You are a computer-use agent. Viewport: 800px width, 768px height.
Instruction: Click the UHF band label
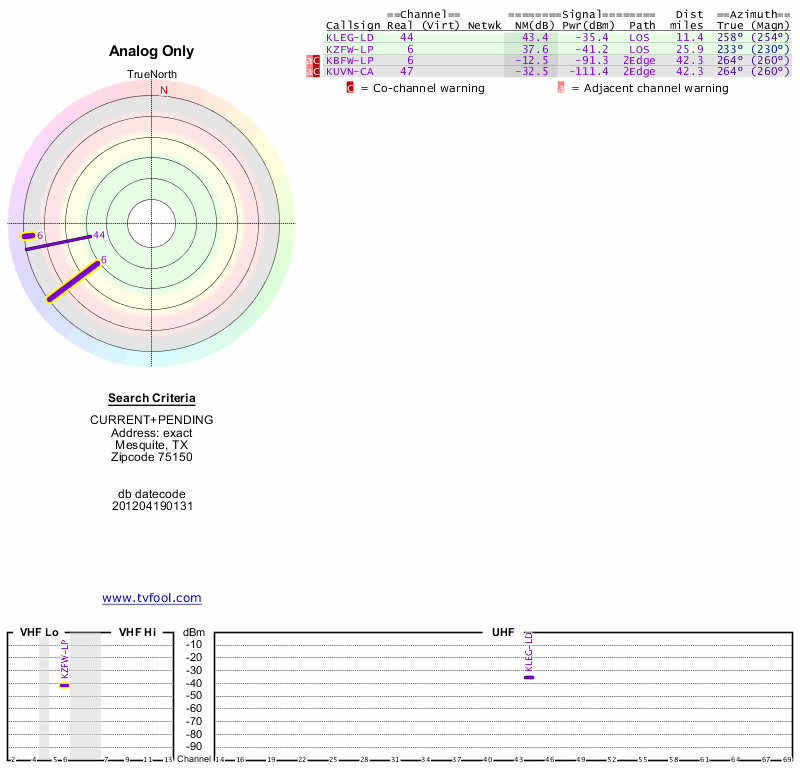click(x=503, y=632)
